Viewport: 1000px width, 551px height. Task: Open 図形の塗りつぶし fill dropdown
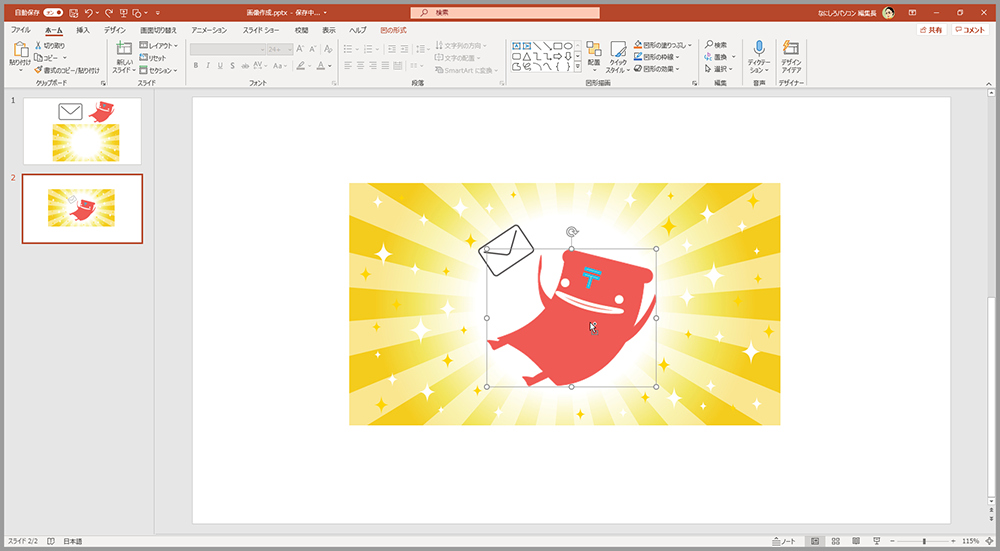click(663, 45)
